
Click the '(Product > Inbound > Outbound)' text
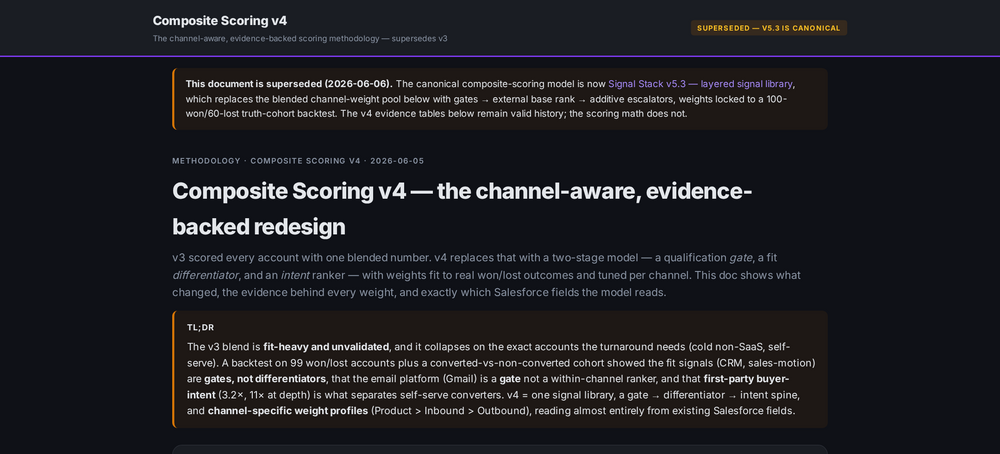450,411
